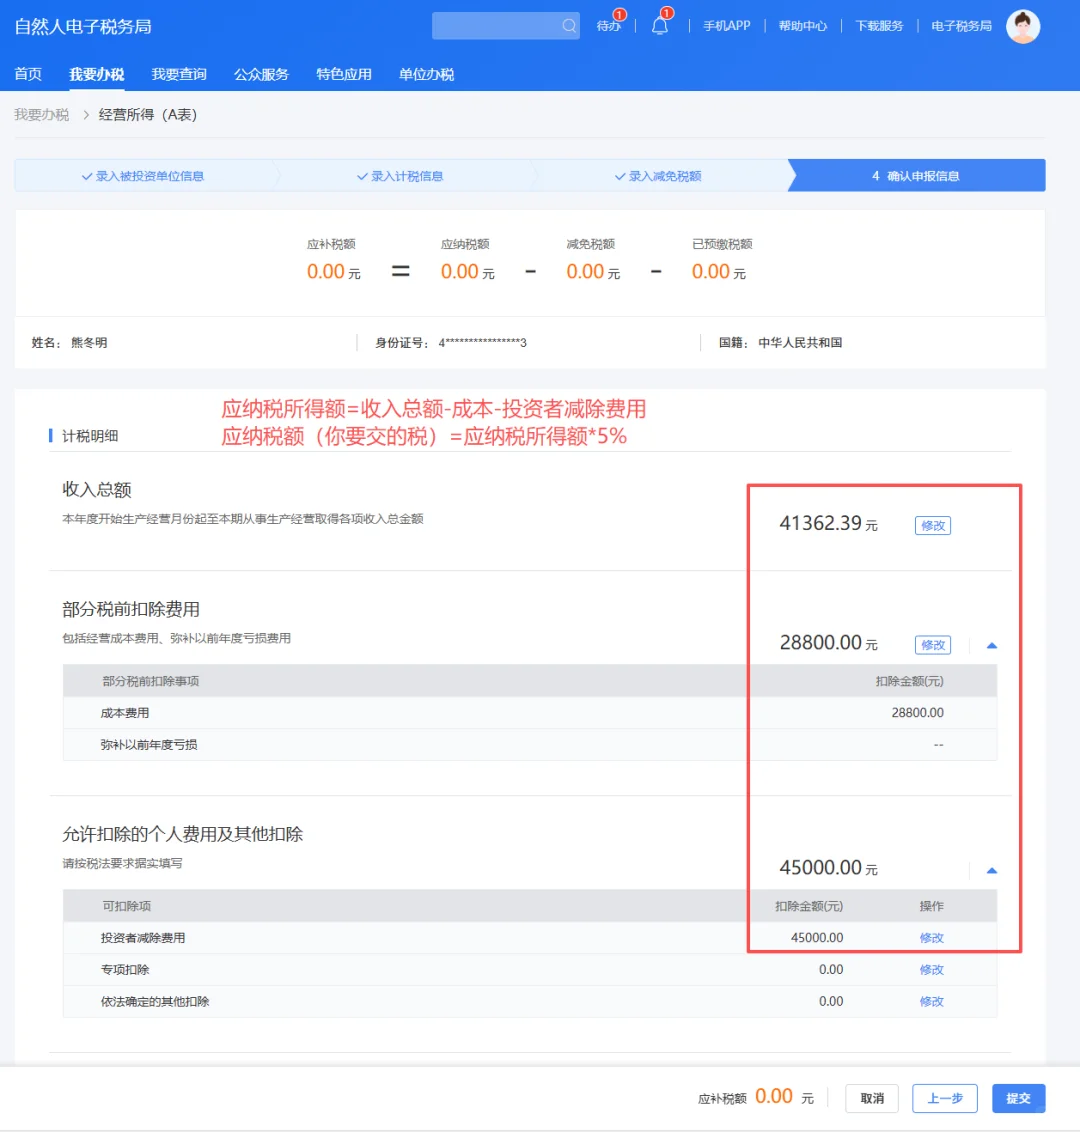The height and width of the screenshot is (1132, 1080).
Task: Click 修改 beside 收入总额 amount
Action: (931, 524)
